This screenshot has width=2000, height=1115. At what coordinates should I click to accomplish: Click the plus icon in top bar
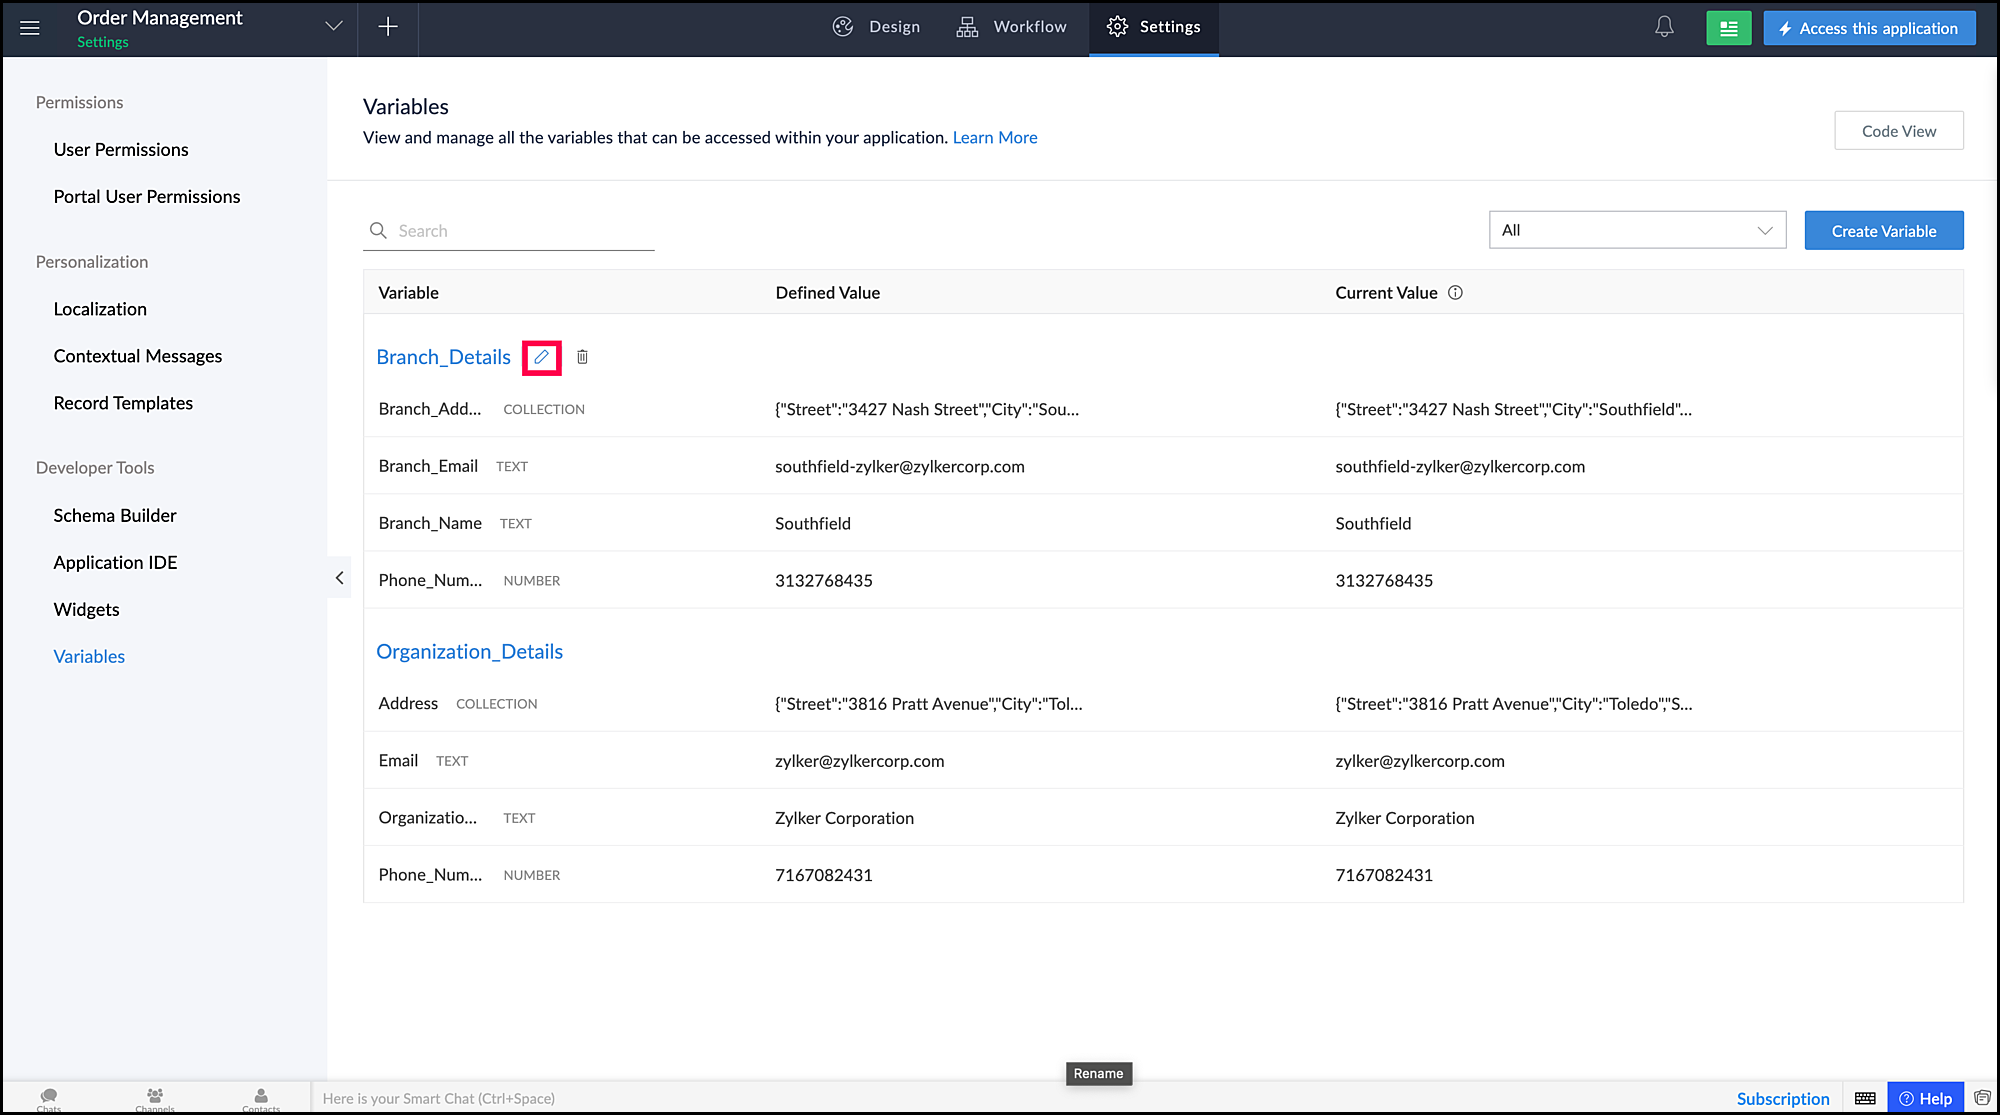coord(388,27)
